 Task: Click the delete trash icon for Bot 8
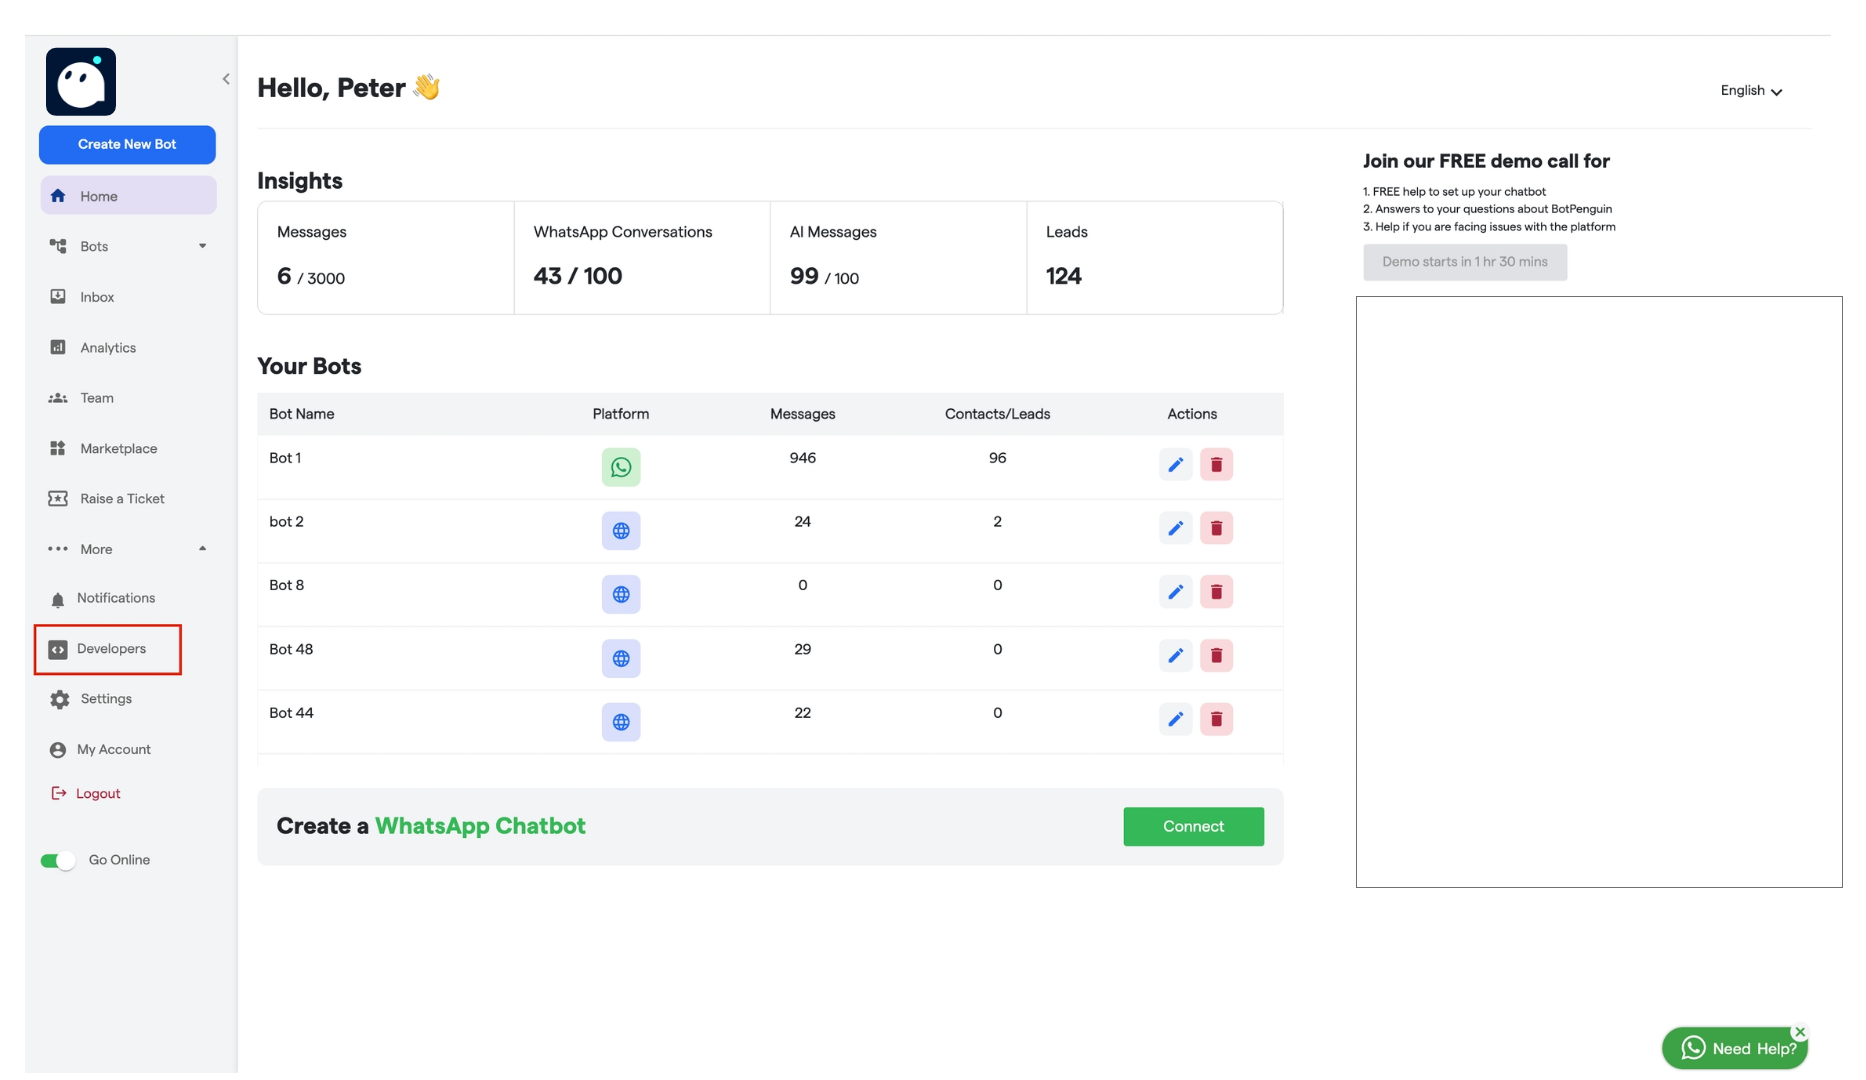1216,591
